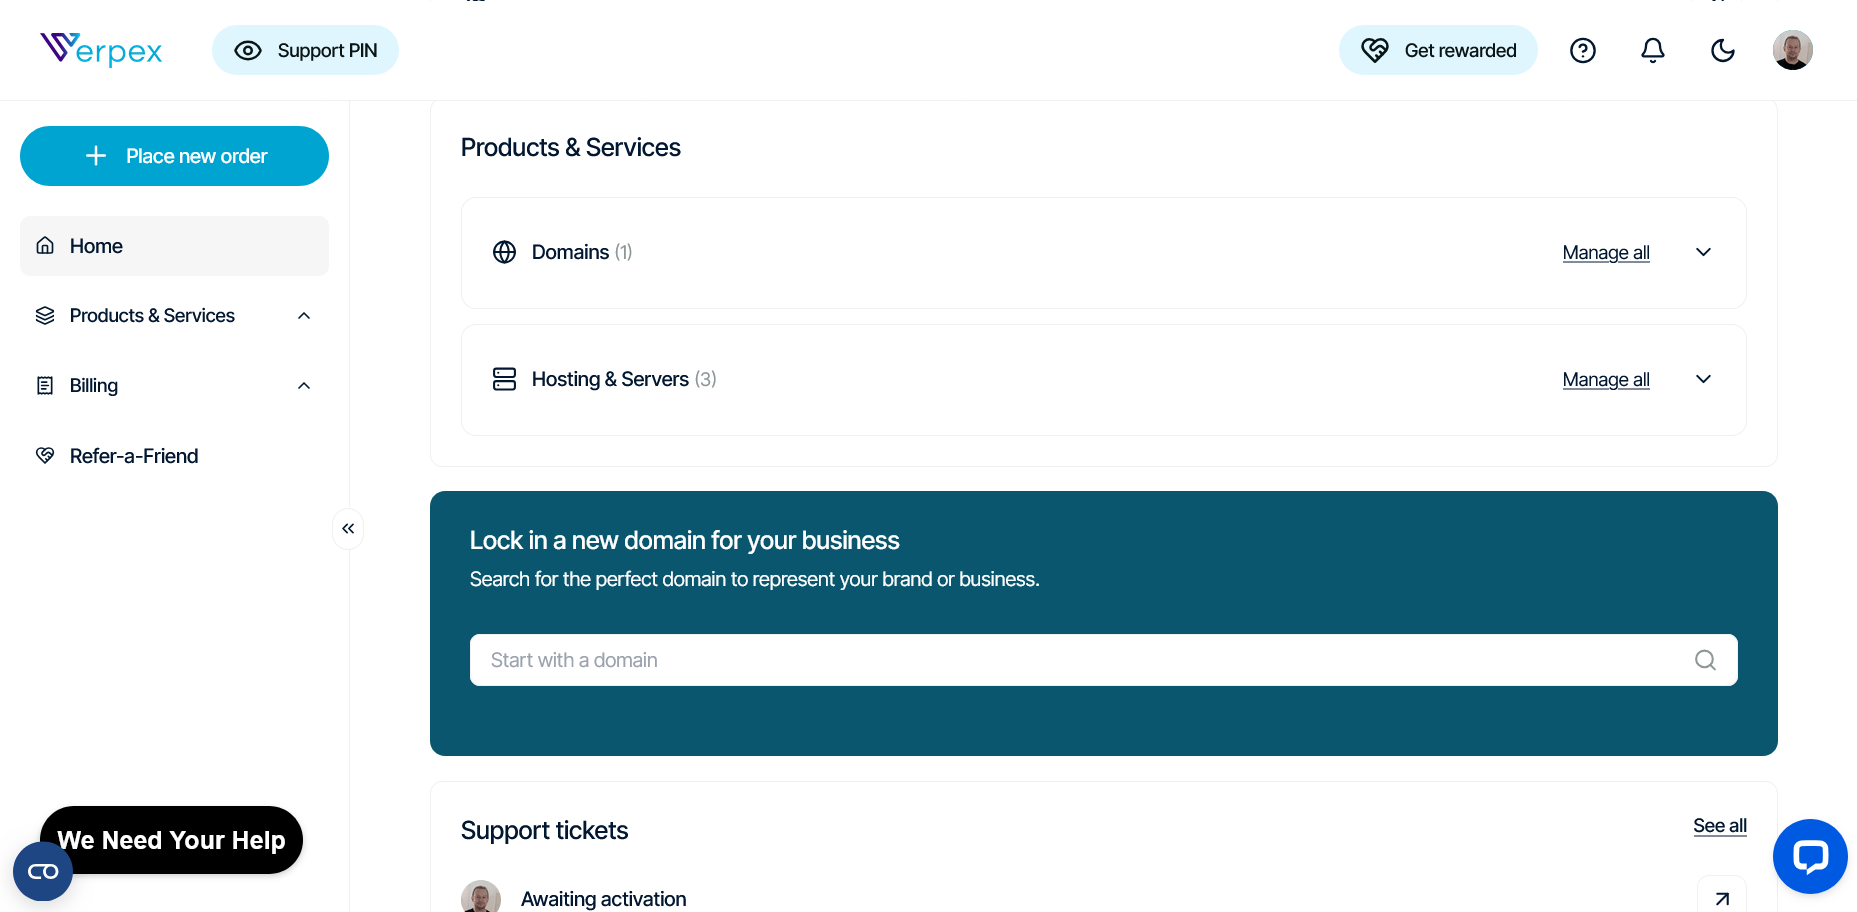
Task: Open the help question mark icon
Action: click(x=1583, y=50)
